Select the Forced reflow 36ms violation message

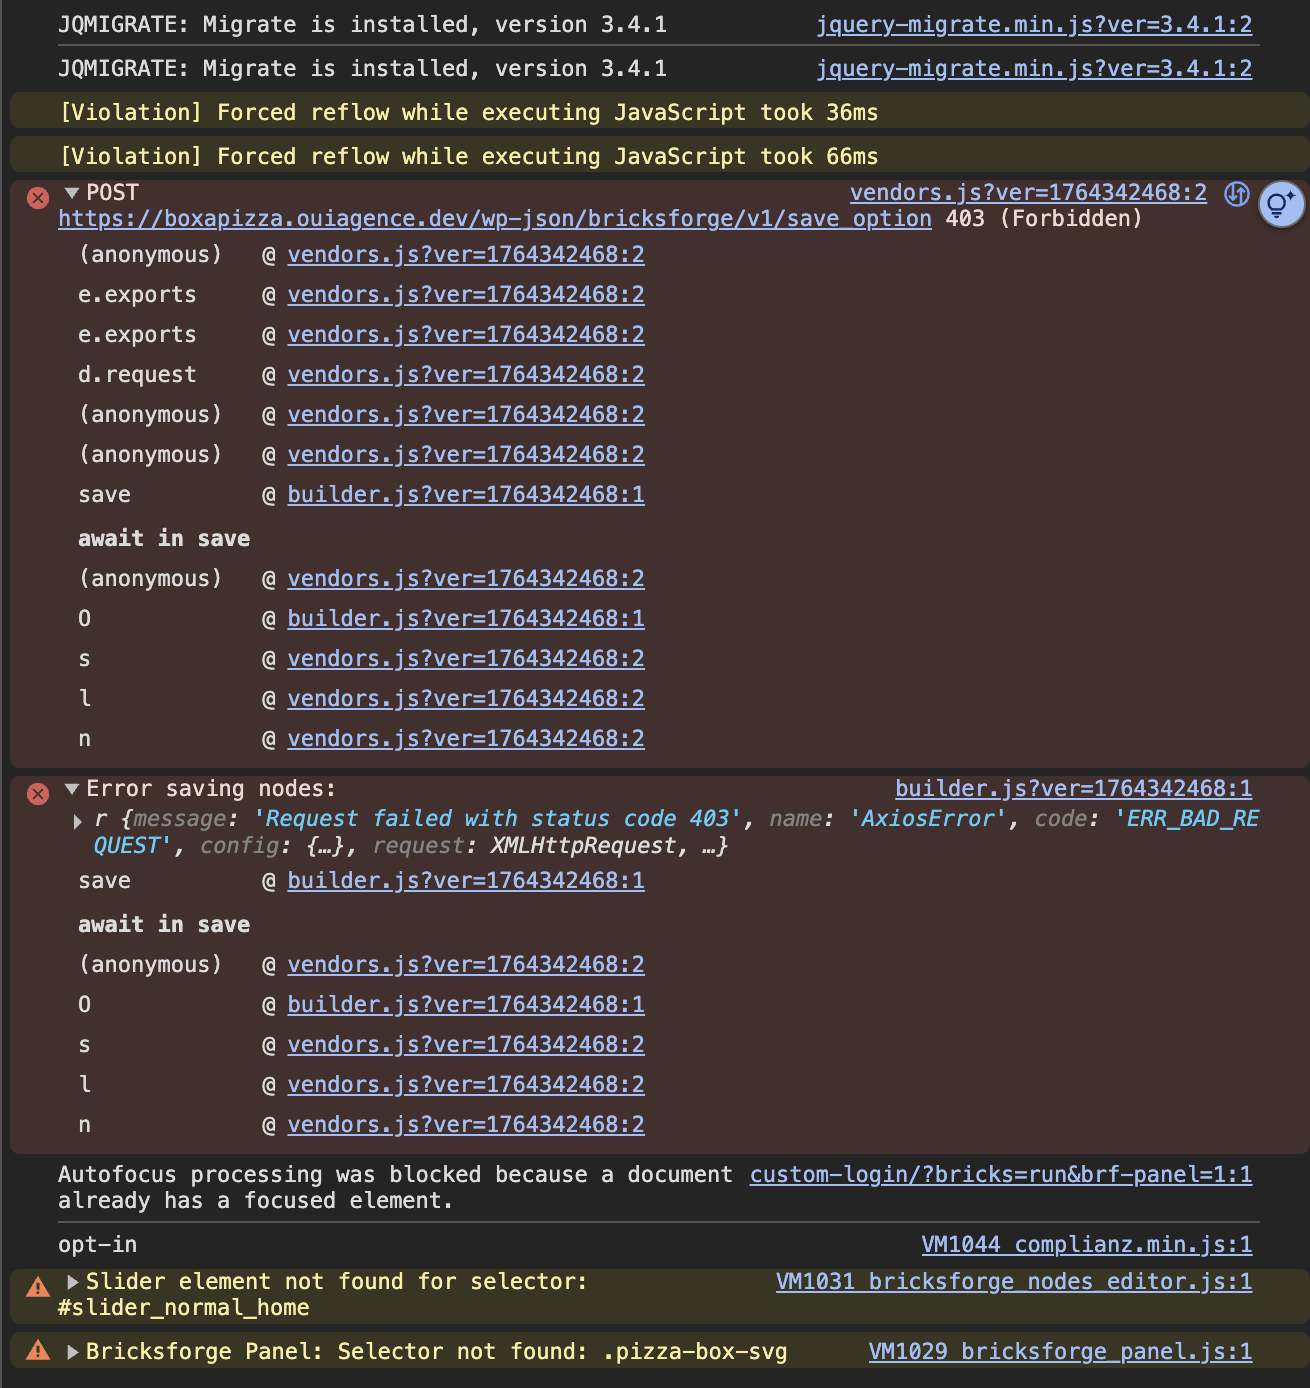pos(469,113)
